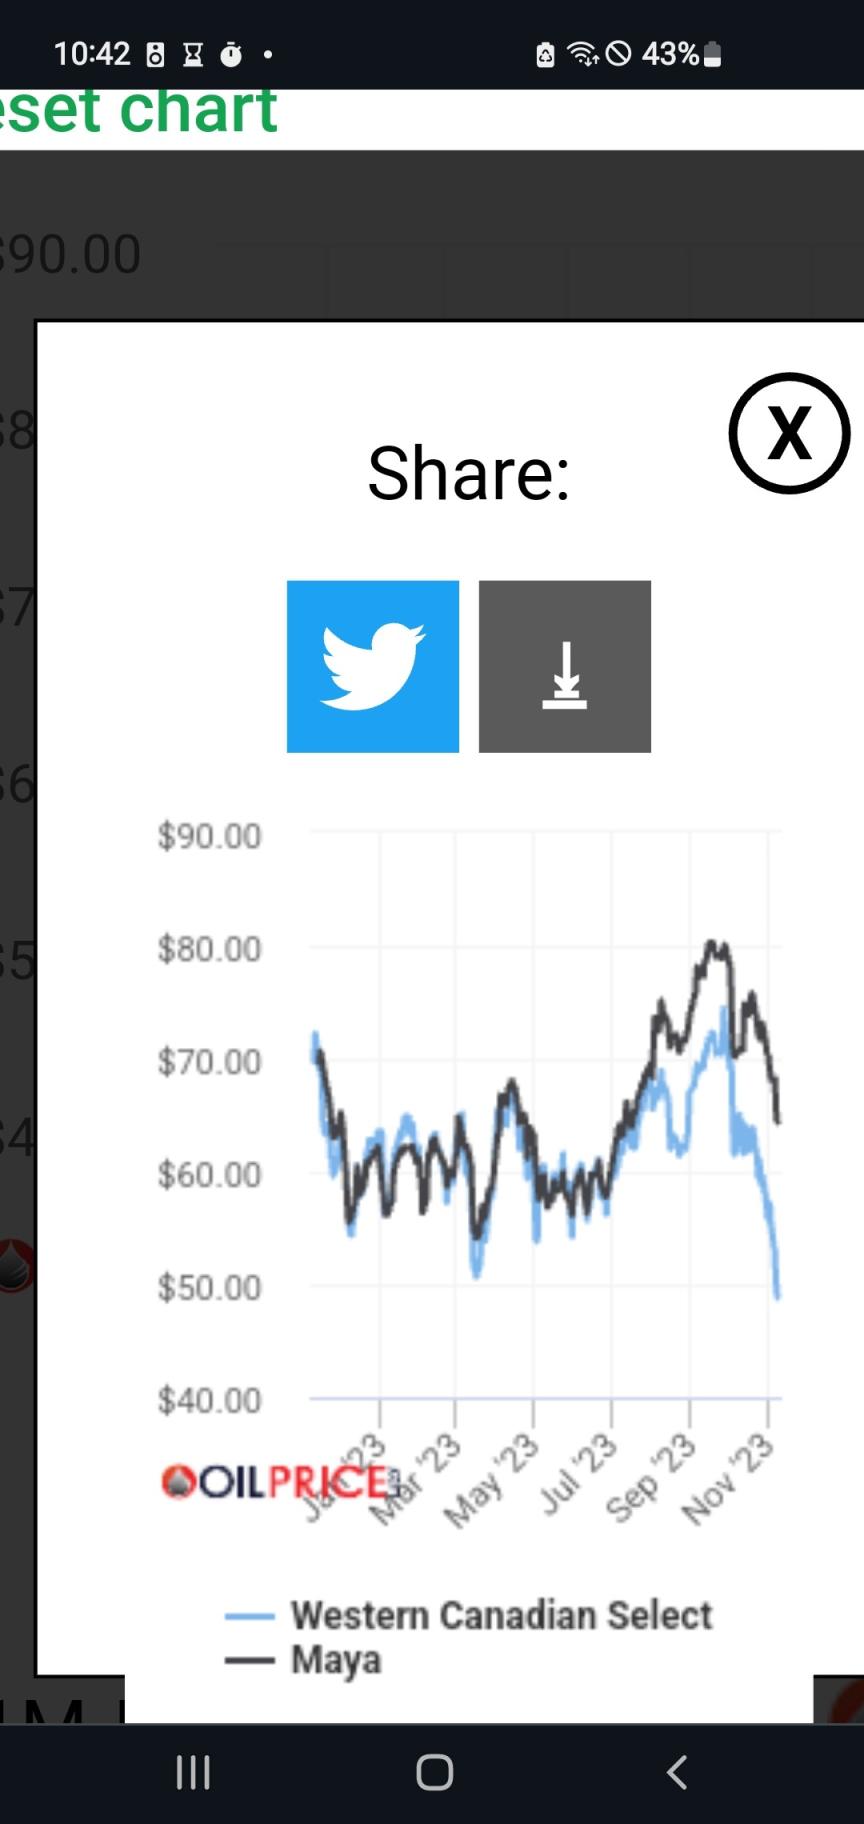Open recent apps from navigation bar
864x1824 pixels.
tap(193, 1772)
